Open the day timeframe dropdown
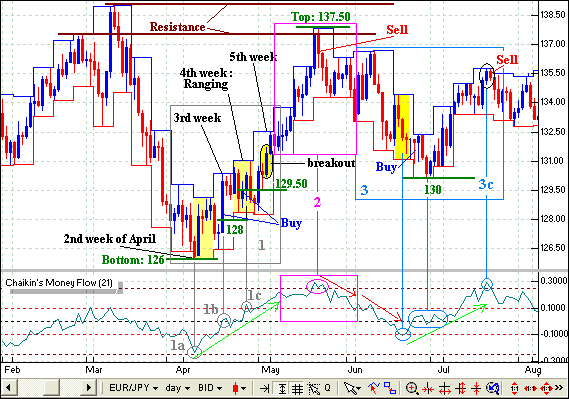This screenshot has width=569, height=399. tap(177, 388)
